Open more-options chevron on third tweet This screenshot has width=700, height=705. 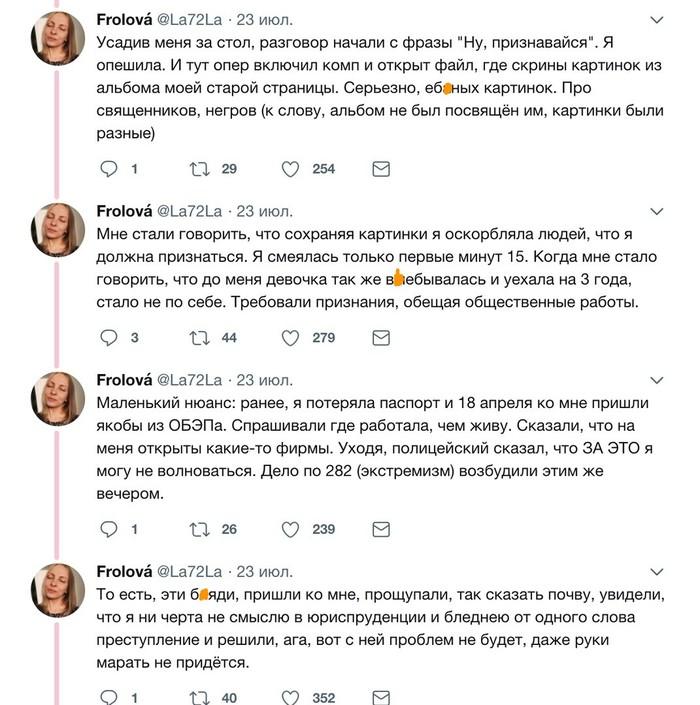coord(656,380)
